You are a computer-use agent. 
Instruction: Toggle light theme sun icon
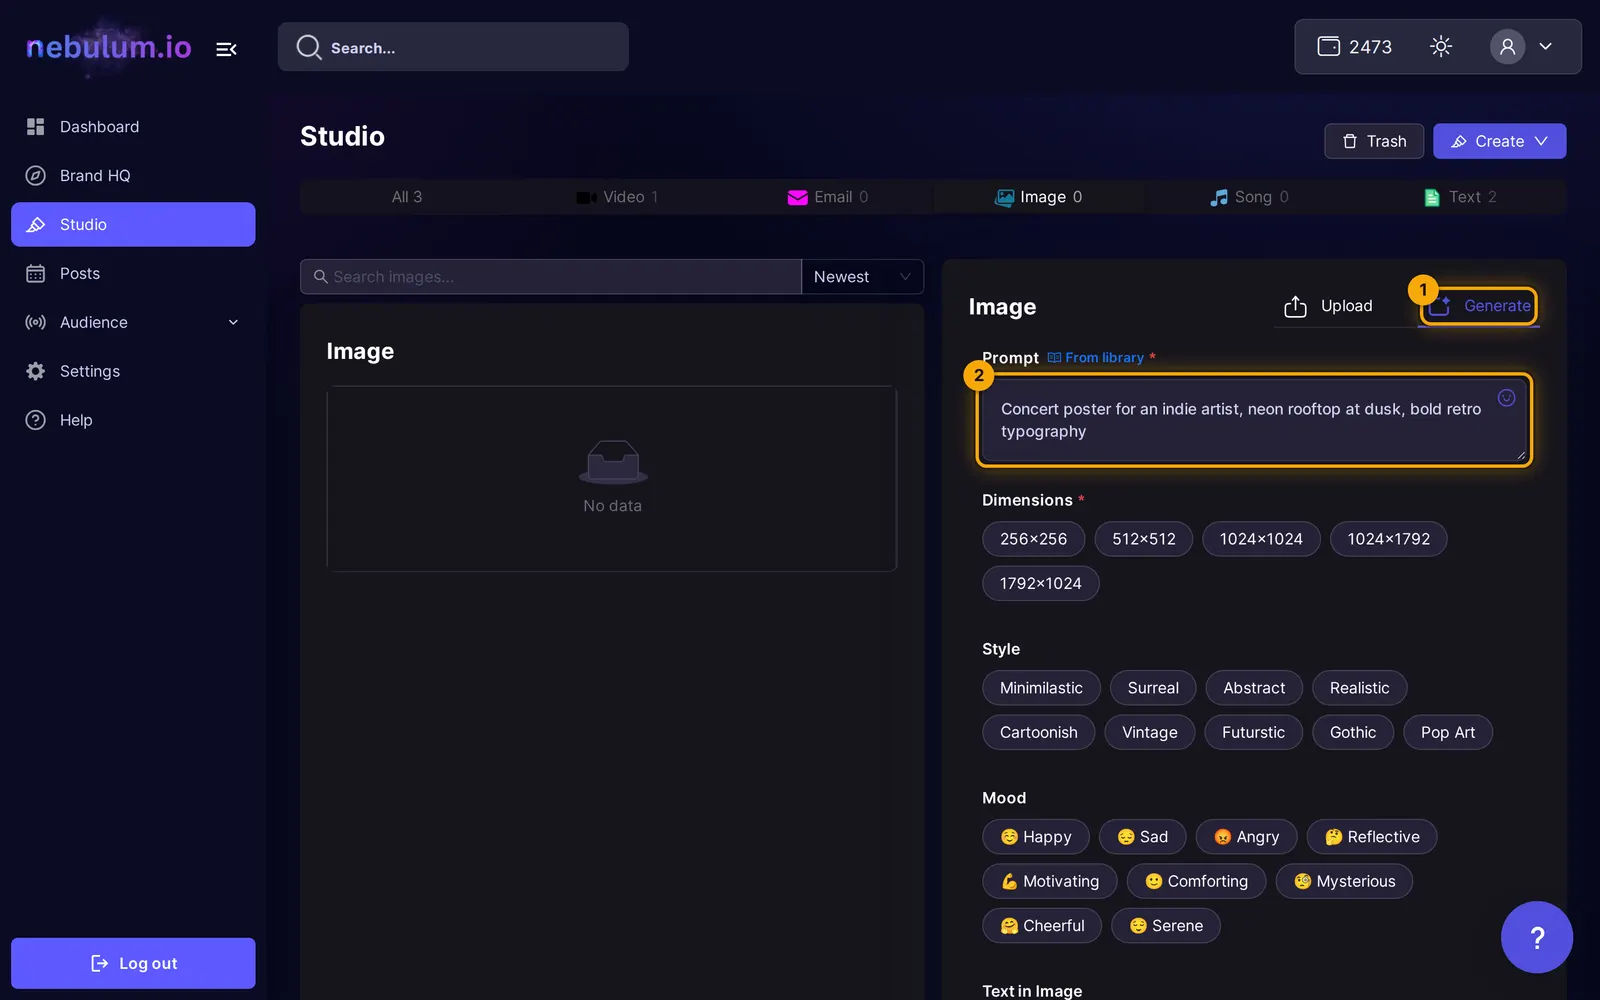(1441, 46)
